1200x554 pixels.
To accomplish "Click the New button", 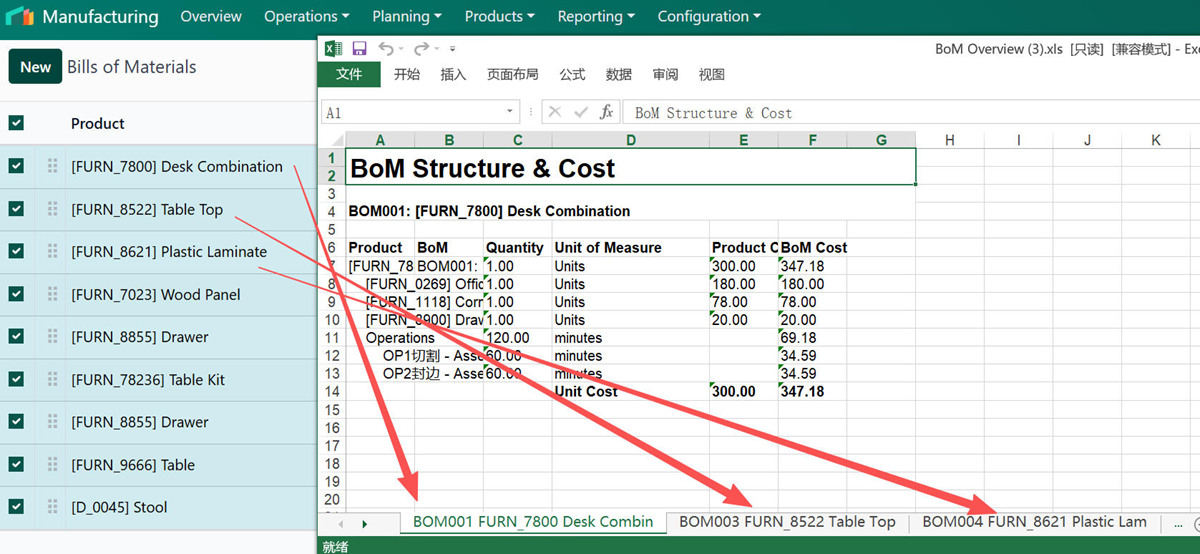I will [x=35, y=67].
